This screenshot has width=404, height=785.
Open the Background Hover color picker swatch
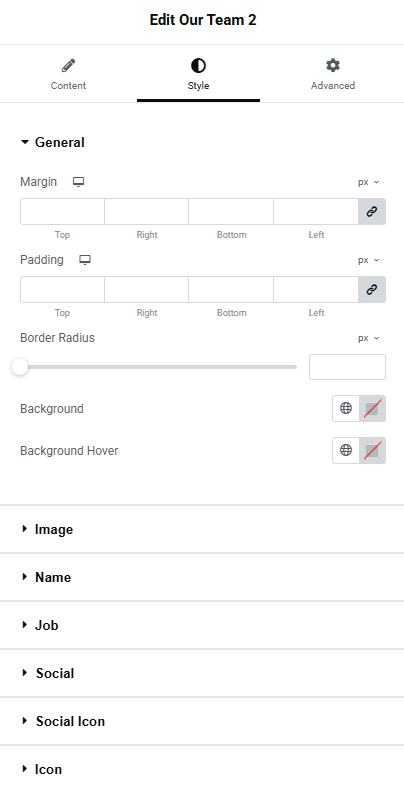372,451
